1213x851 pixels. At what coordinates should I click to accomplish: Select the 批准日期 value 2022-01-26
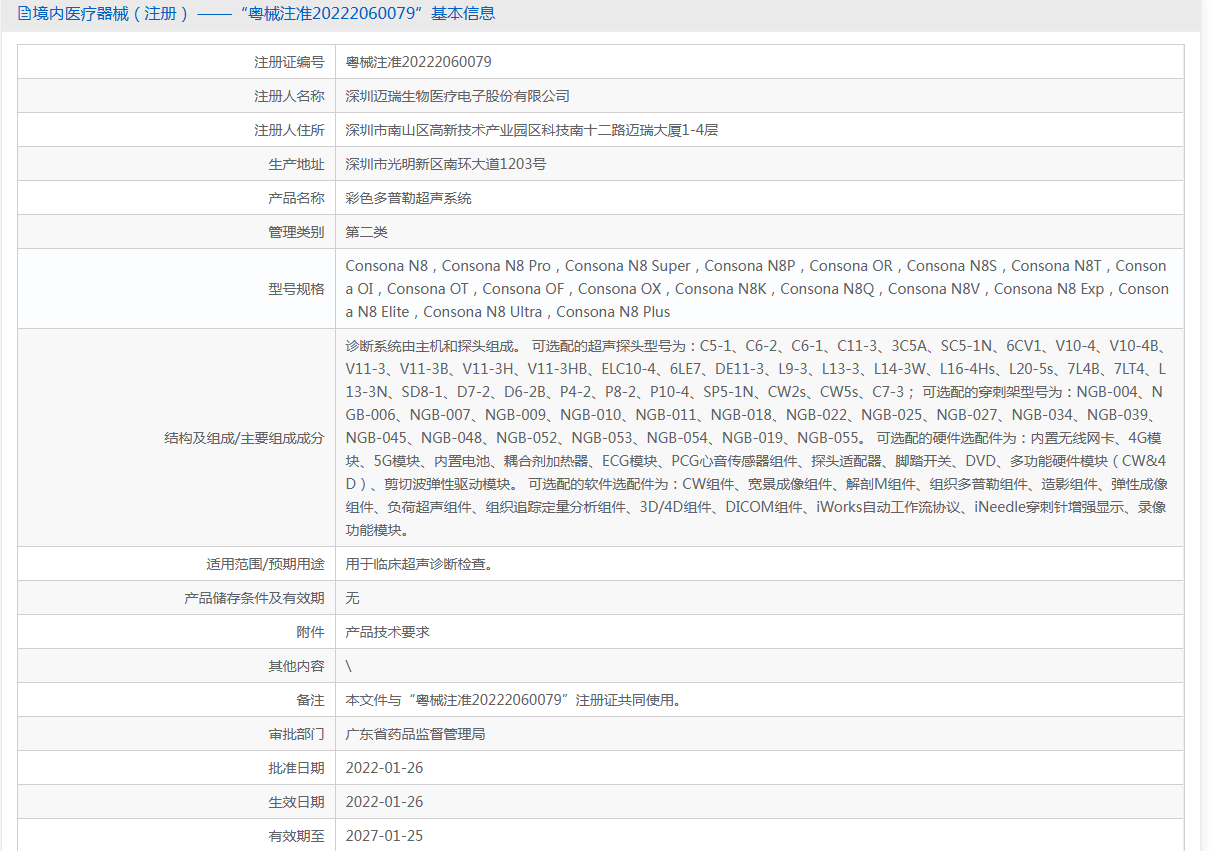coord(384,768)
